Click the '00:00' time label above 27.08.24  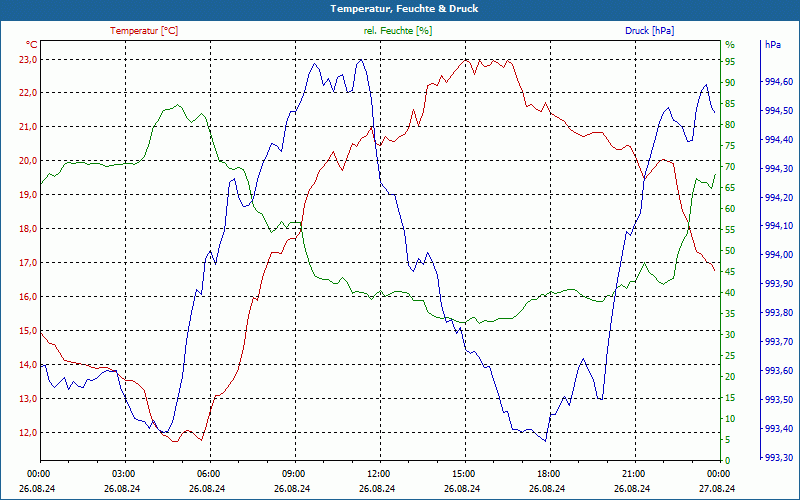pos(717,474)
